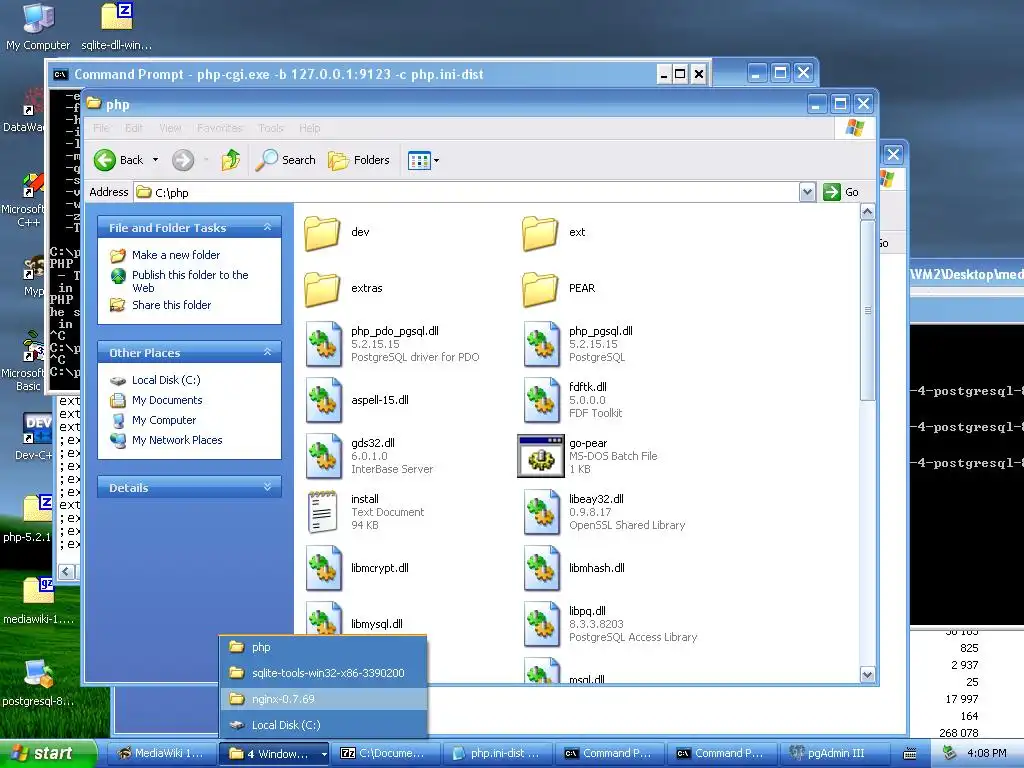Image resolution: width=1024 pixels, height=768 pixels.
Task: Click the libmysql.dll file name
Action: (x=377, y=624)
